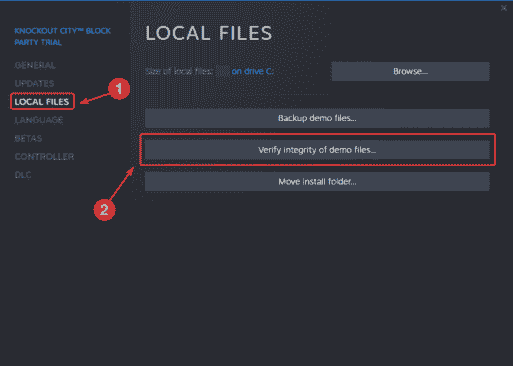The height and width of the screenshot is (366, 513).
Task: Select the Local Files tab
Action: [x=42, y=102]
